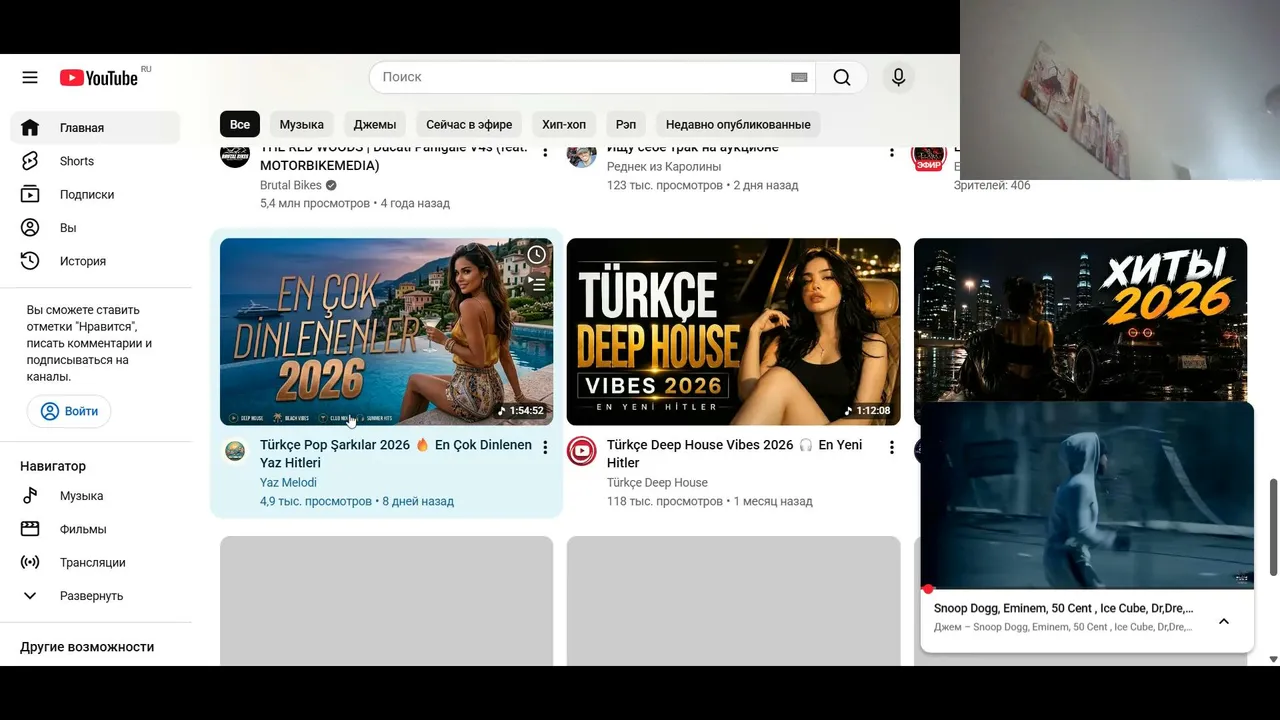Image resolution: width=1280 pixels, height=720 pixels.
Task: Click the miniplayer video with hooded figure
Action: pos(1087,495)
